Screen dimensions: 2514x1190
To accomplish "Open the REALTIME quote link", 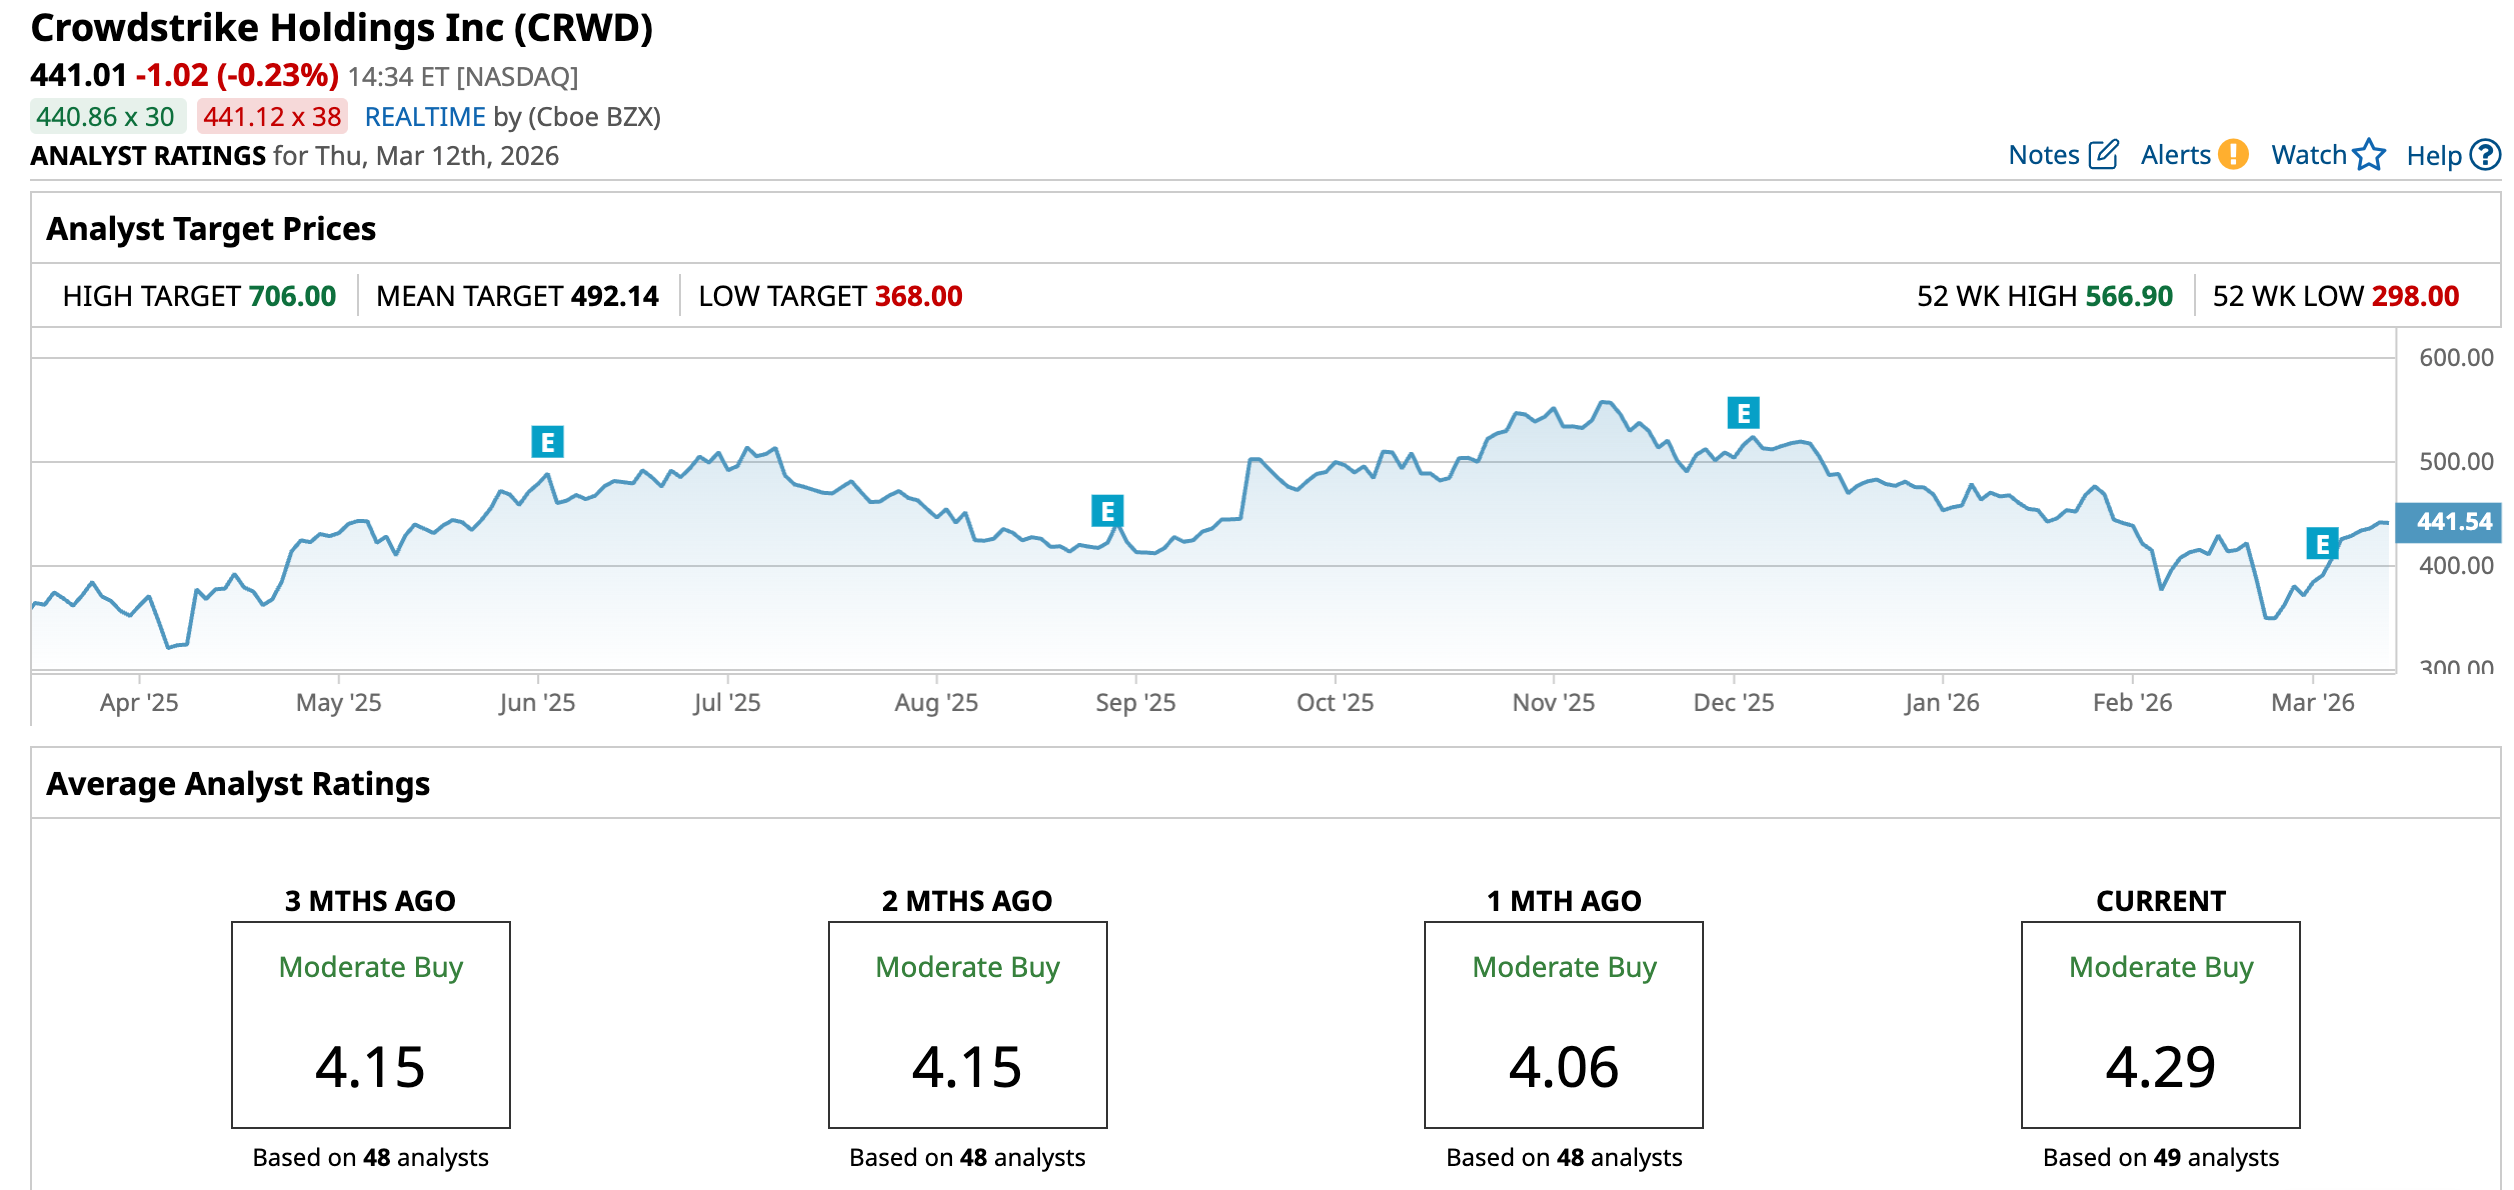I will pyautogui.click(x=425, y=117).
